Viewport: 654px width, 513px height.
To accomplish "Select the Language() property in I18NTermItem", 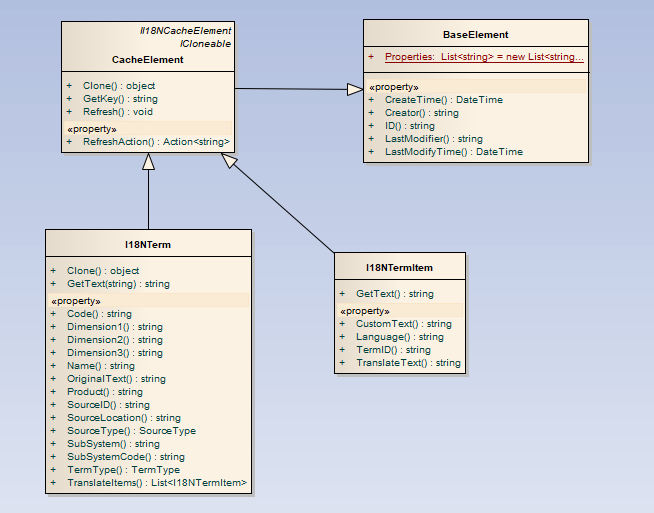I will 399,337.
